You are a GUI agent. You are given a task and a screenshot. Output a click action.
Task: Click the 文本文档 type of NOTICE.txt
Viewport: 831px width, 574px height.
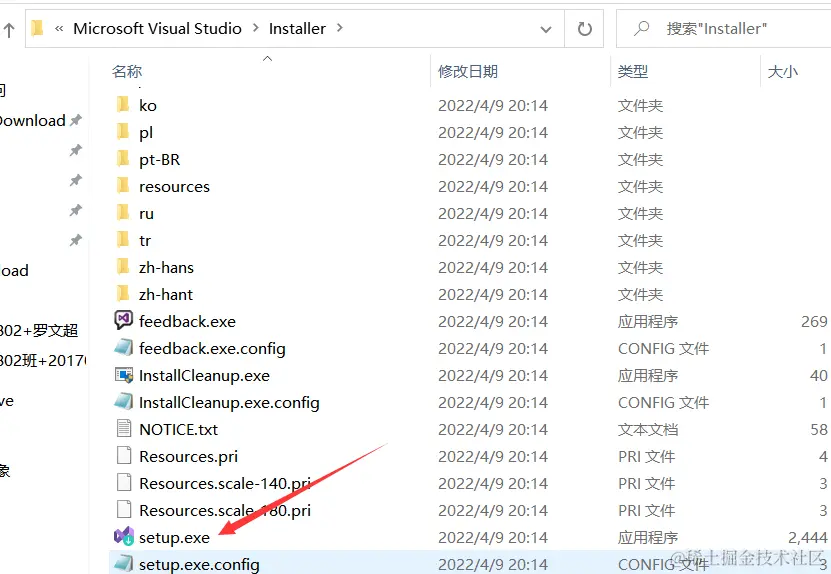(x=648, y=429)
